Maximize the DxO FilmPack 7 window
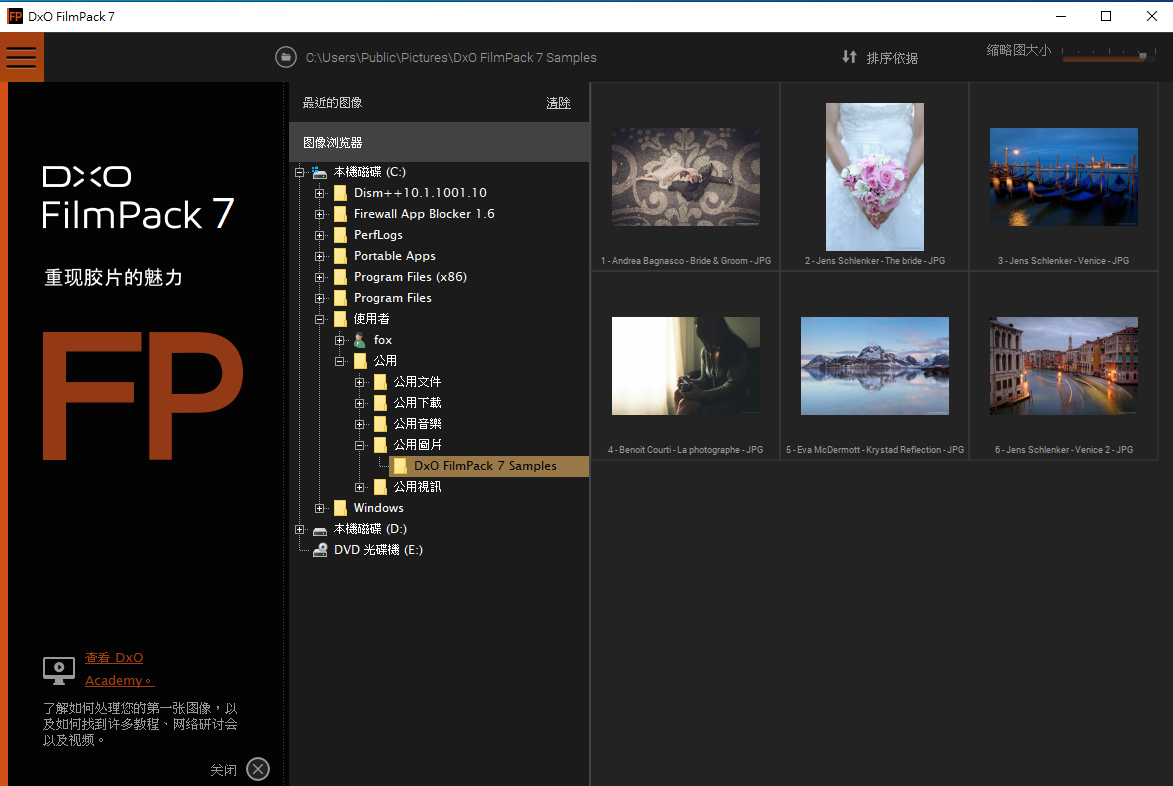 pyautogui.click(x=1106, y=16)
